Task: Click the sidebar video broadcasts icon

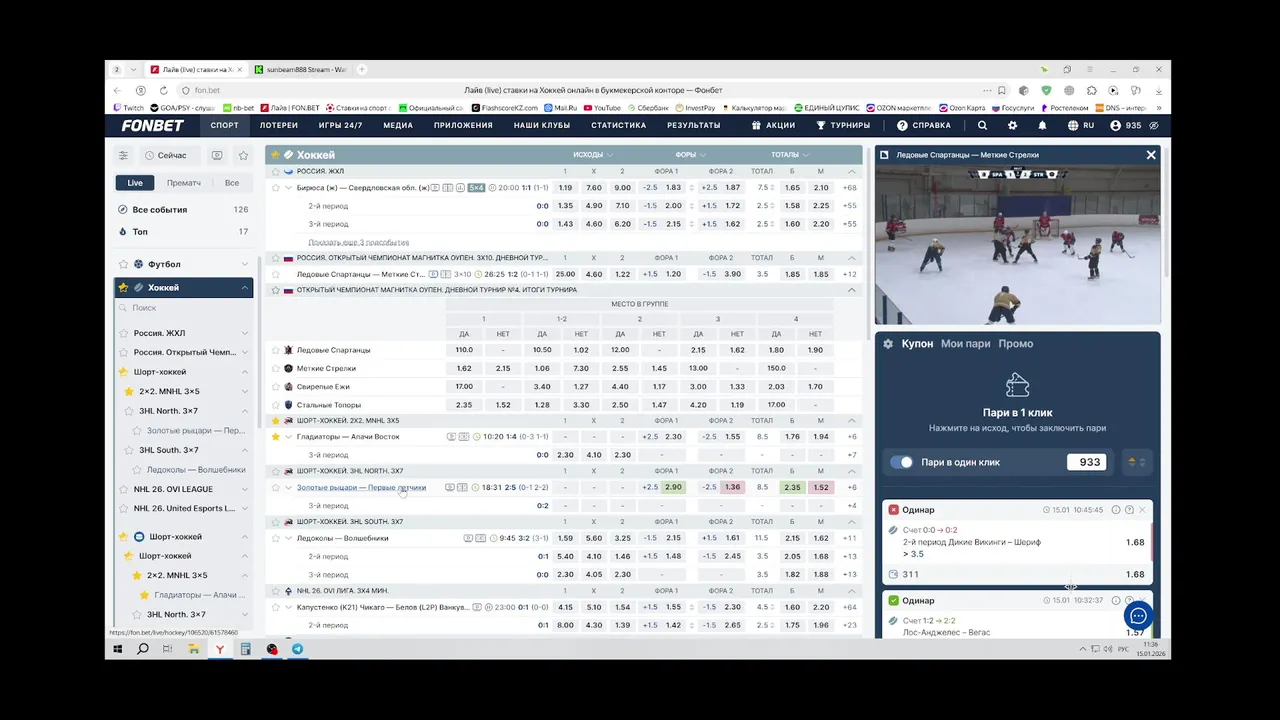Action: 217,155
